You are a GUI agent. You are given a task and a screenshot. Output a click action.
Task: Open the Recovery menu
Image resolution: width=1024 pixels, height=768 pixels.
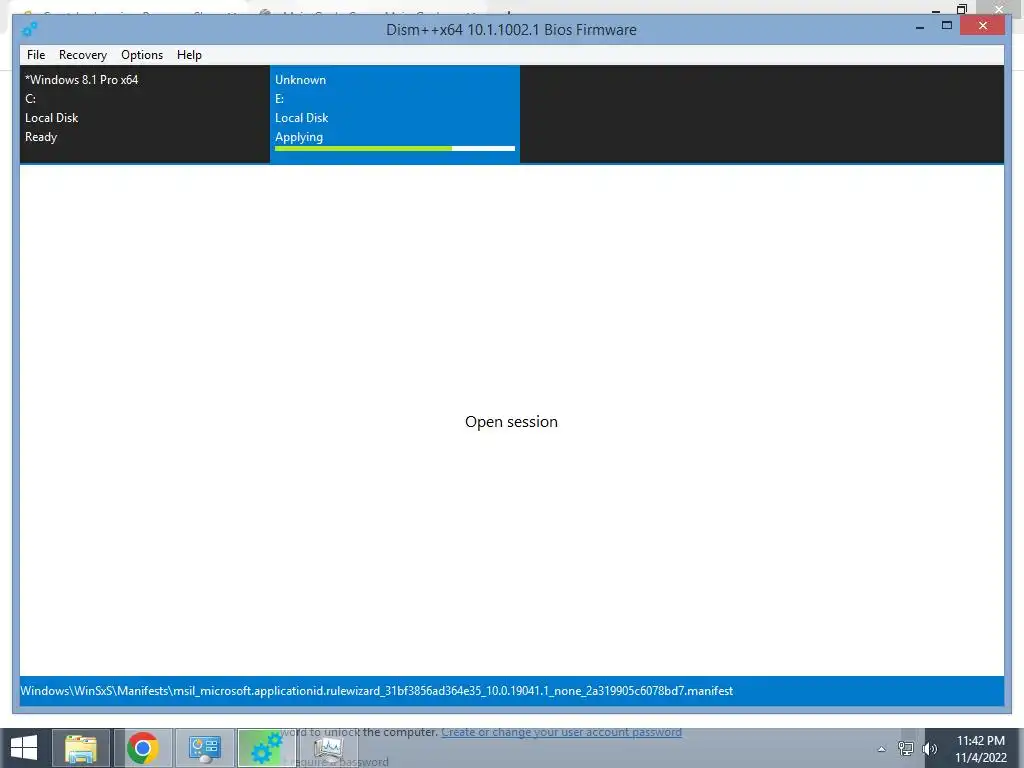(83, 55)
